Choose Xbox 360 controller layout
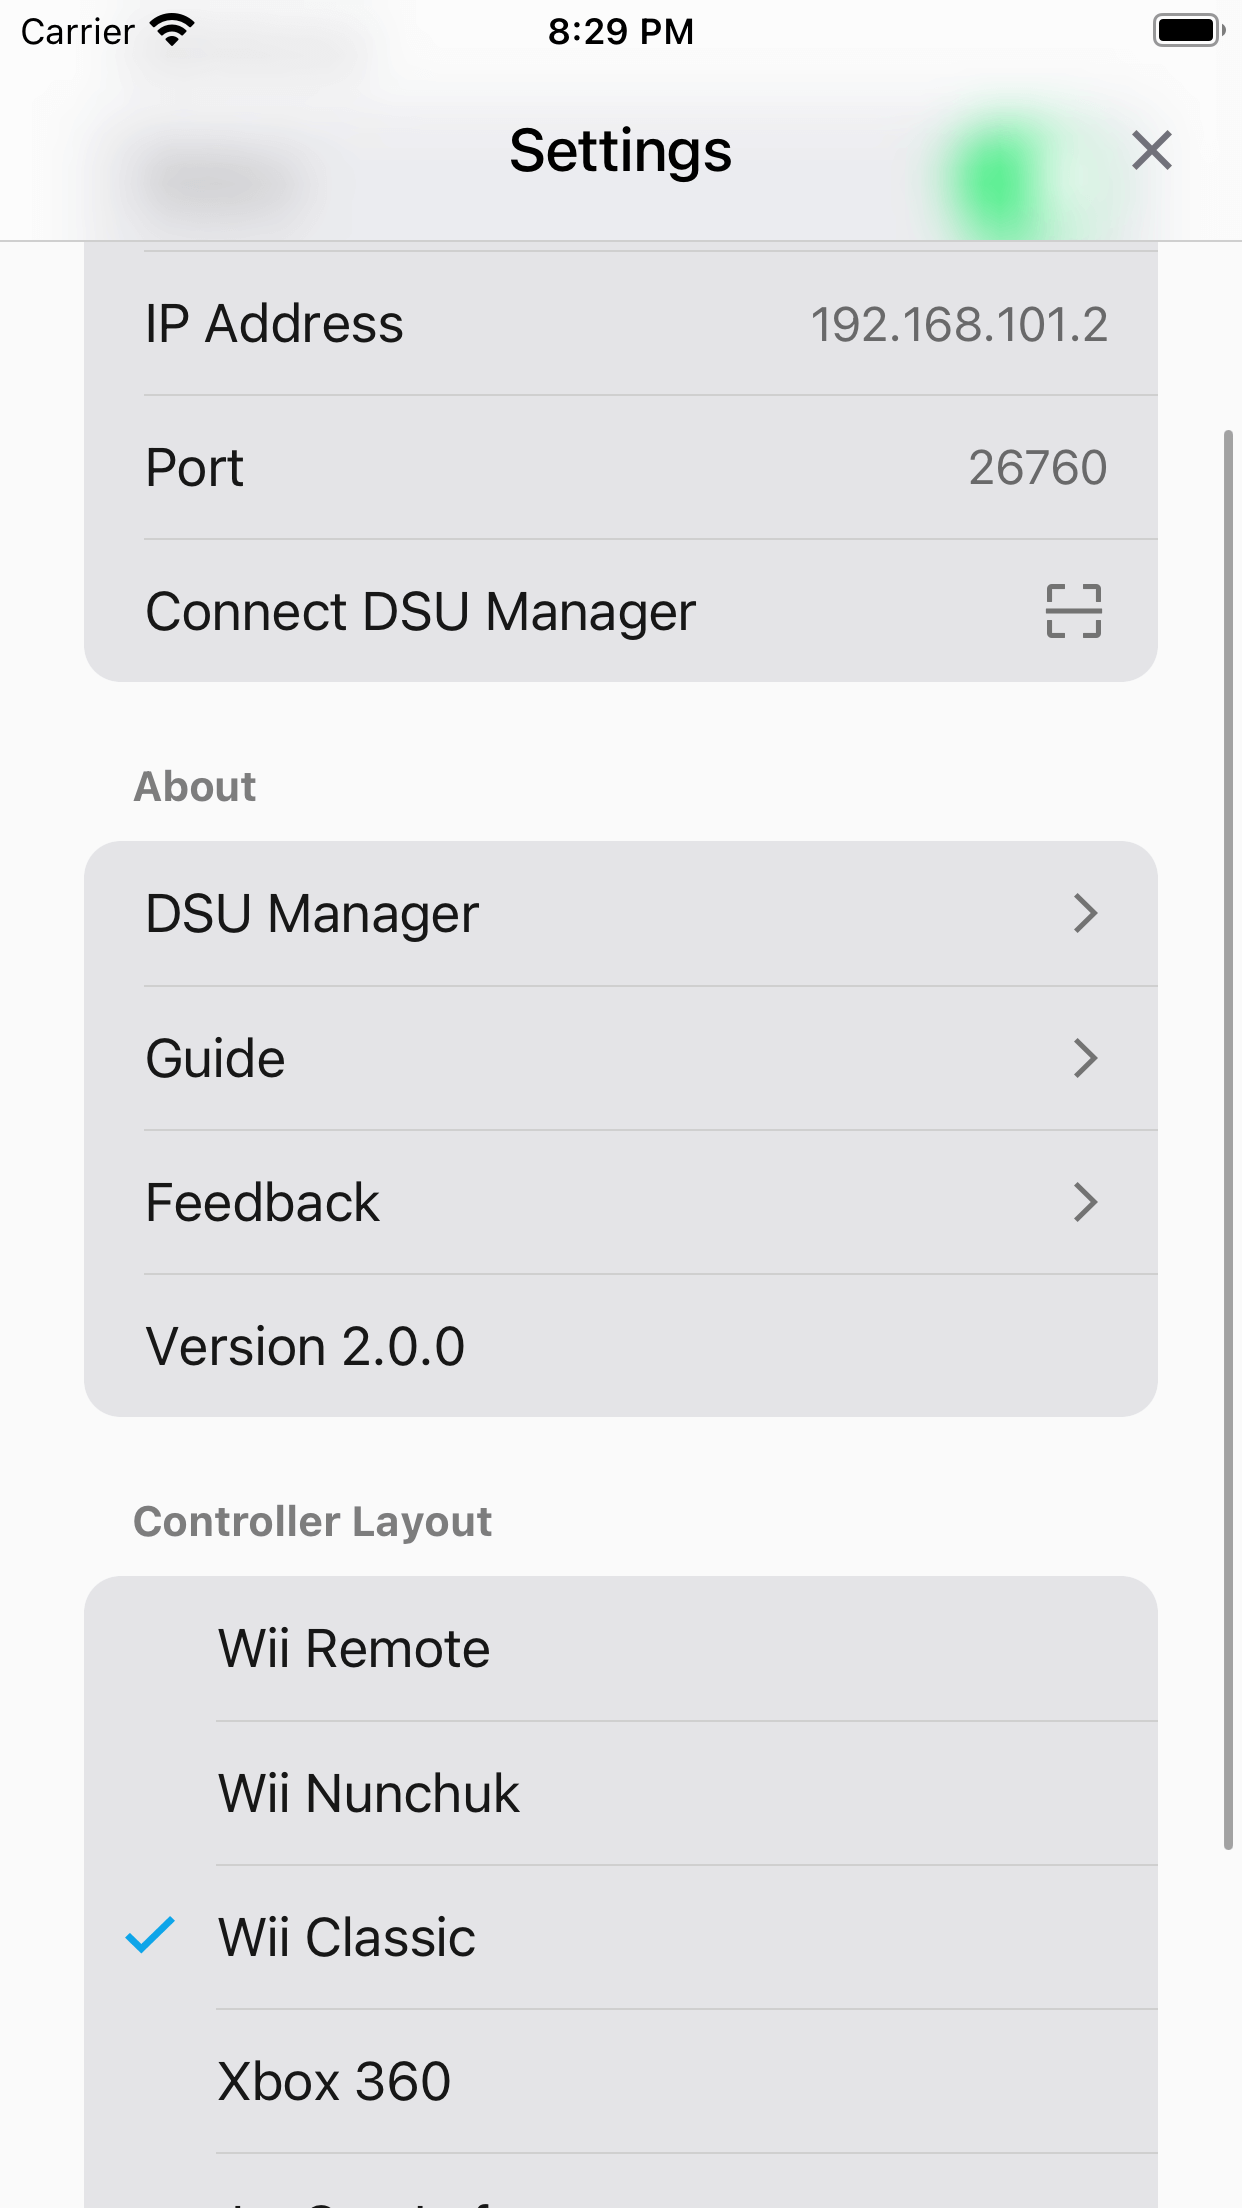This screenshot has width=1242, height=2208. point(334,2081)
